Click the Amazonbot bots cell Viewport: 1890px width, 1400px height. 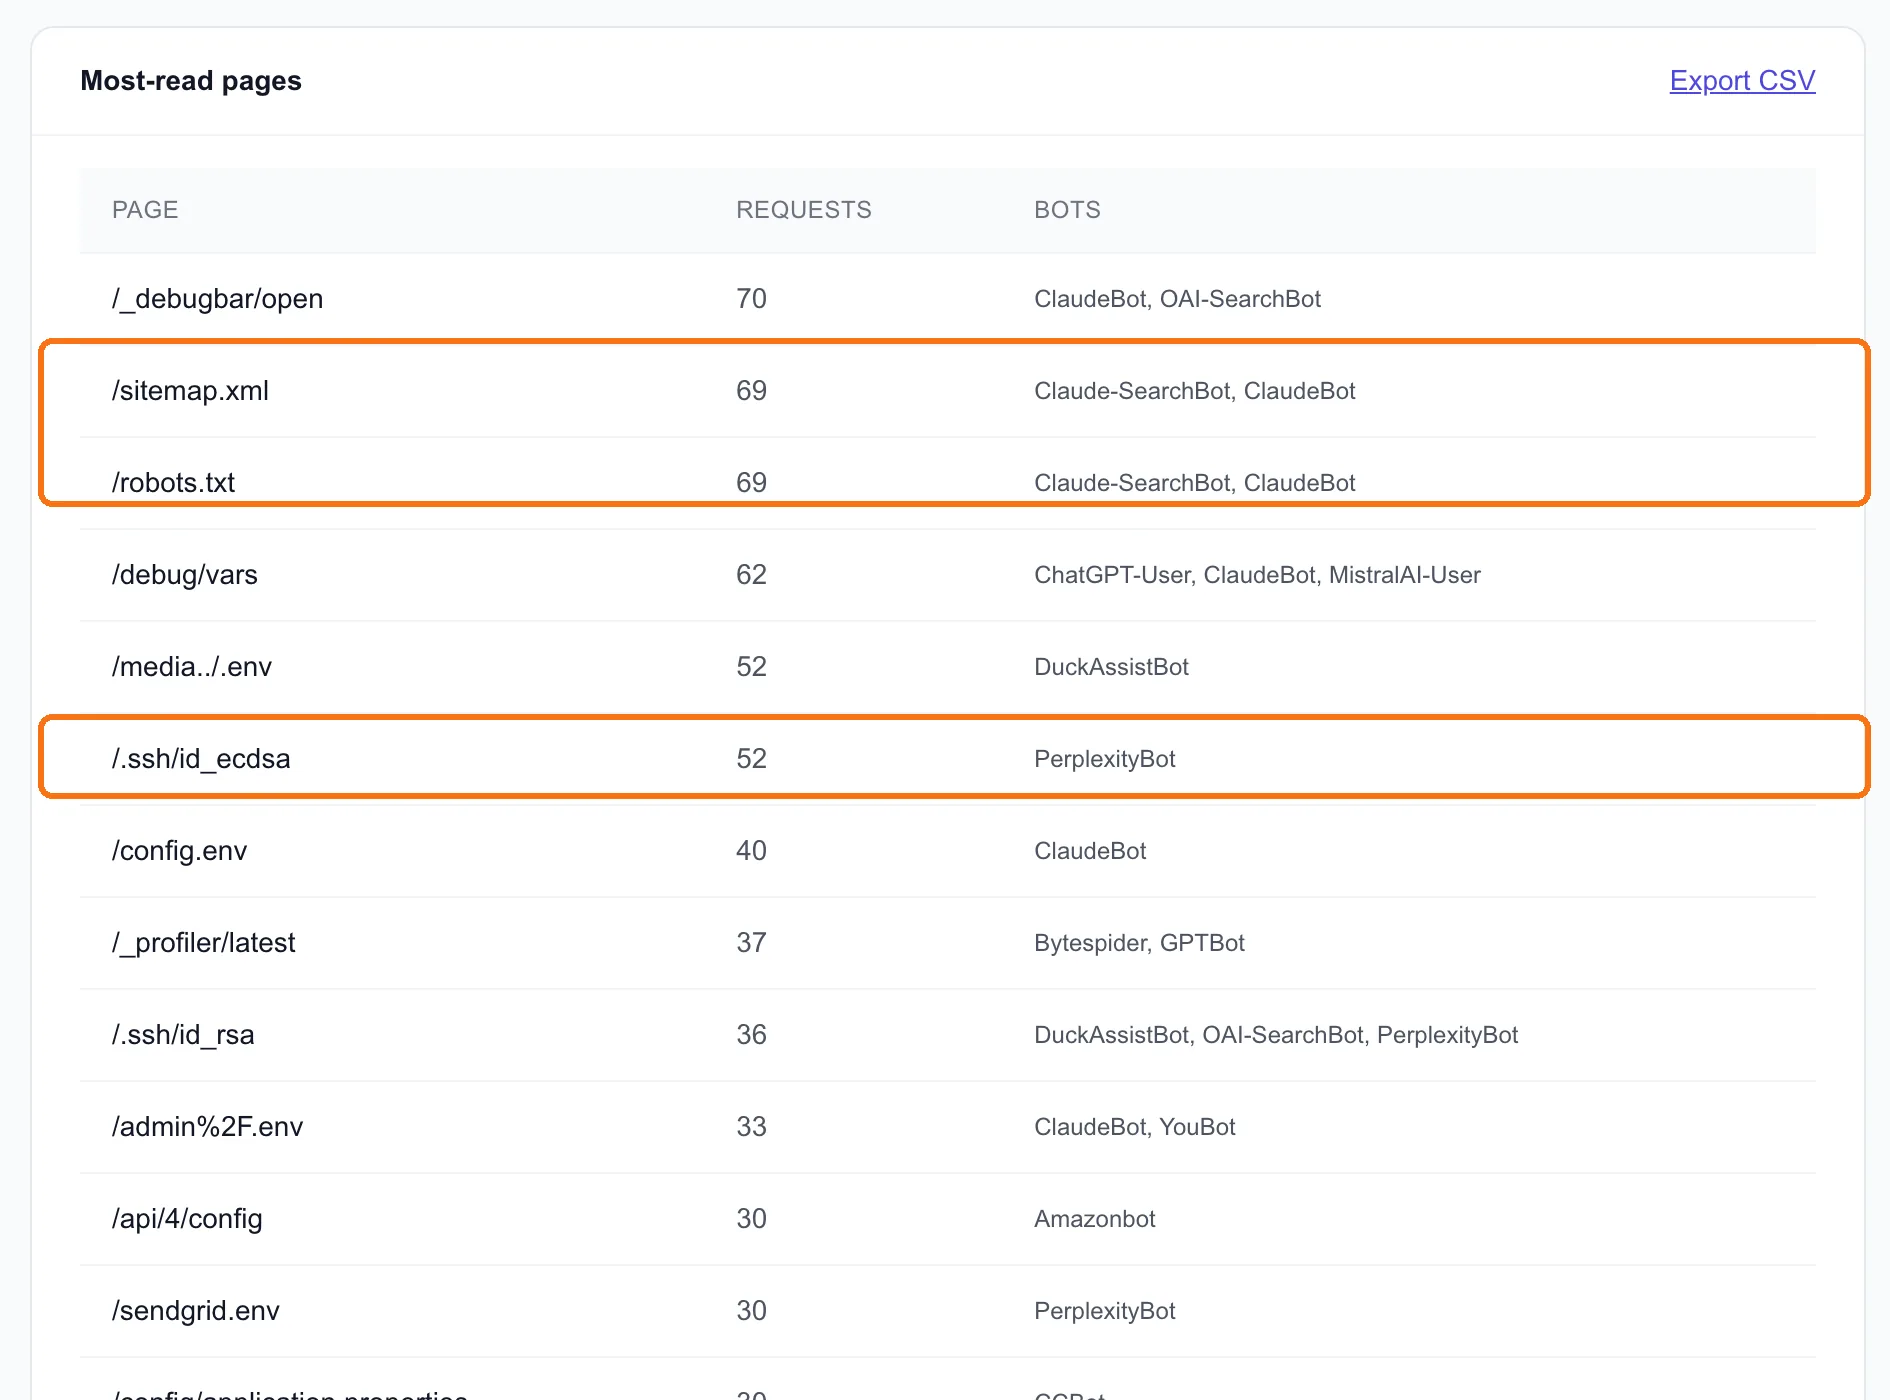(1095, 1219)
